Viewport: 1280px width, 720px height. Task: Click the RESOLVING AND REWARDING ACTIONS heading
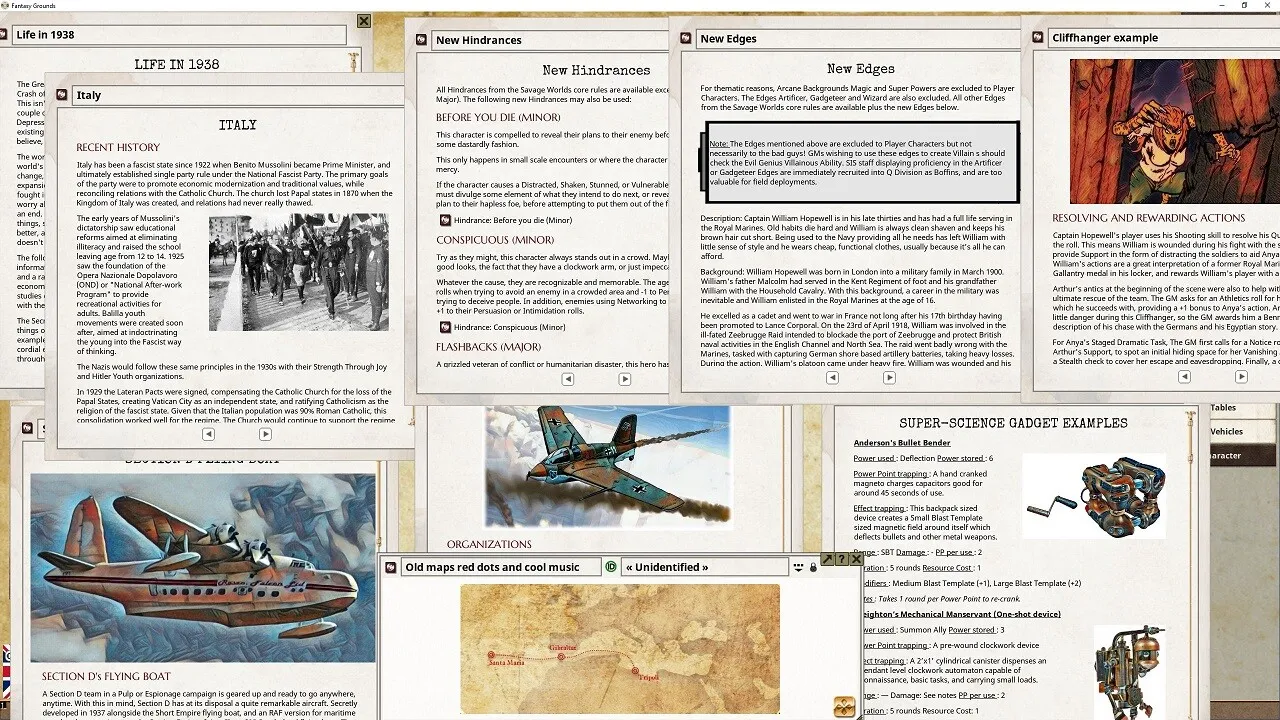point(1148,218)
